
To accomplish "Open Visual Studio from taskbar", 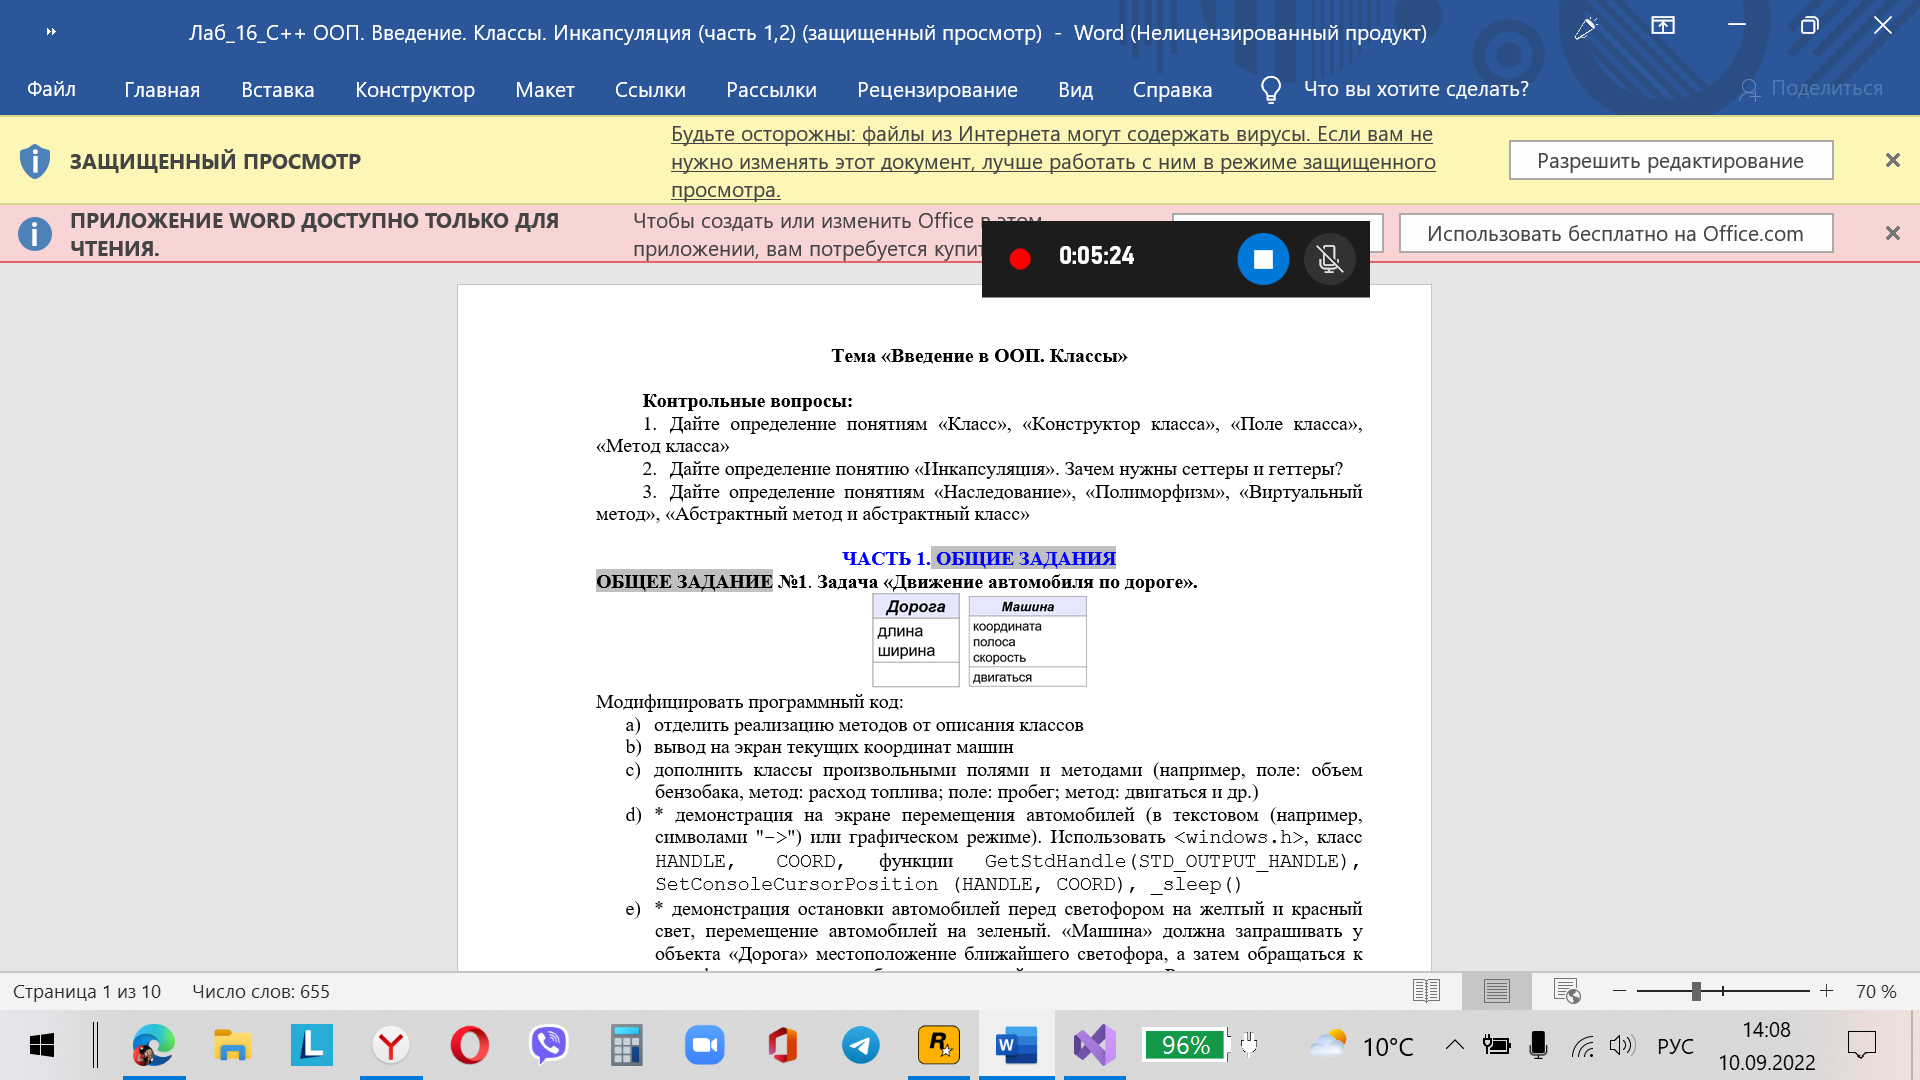I will (x=1095, y=1046).
